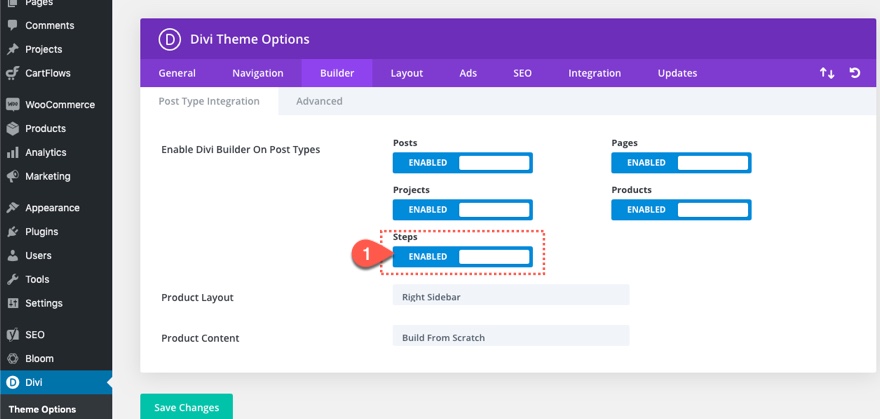880x419 pixels.
Task: Toggle Divi Builder for Steps
Action: coord(462,257)
